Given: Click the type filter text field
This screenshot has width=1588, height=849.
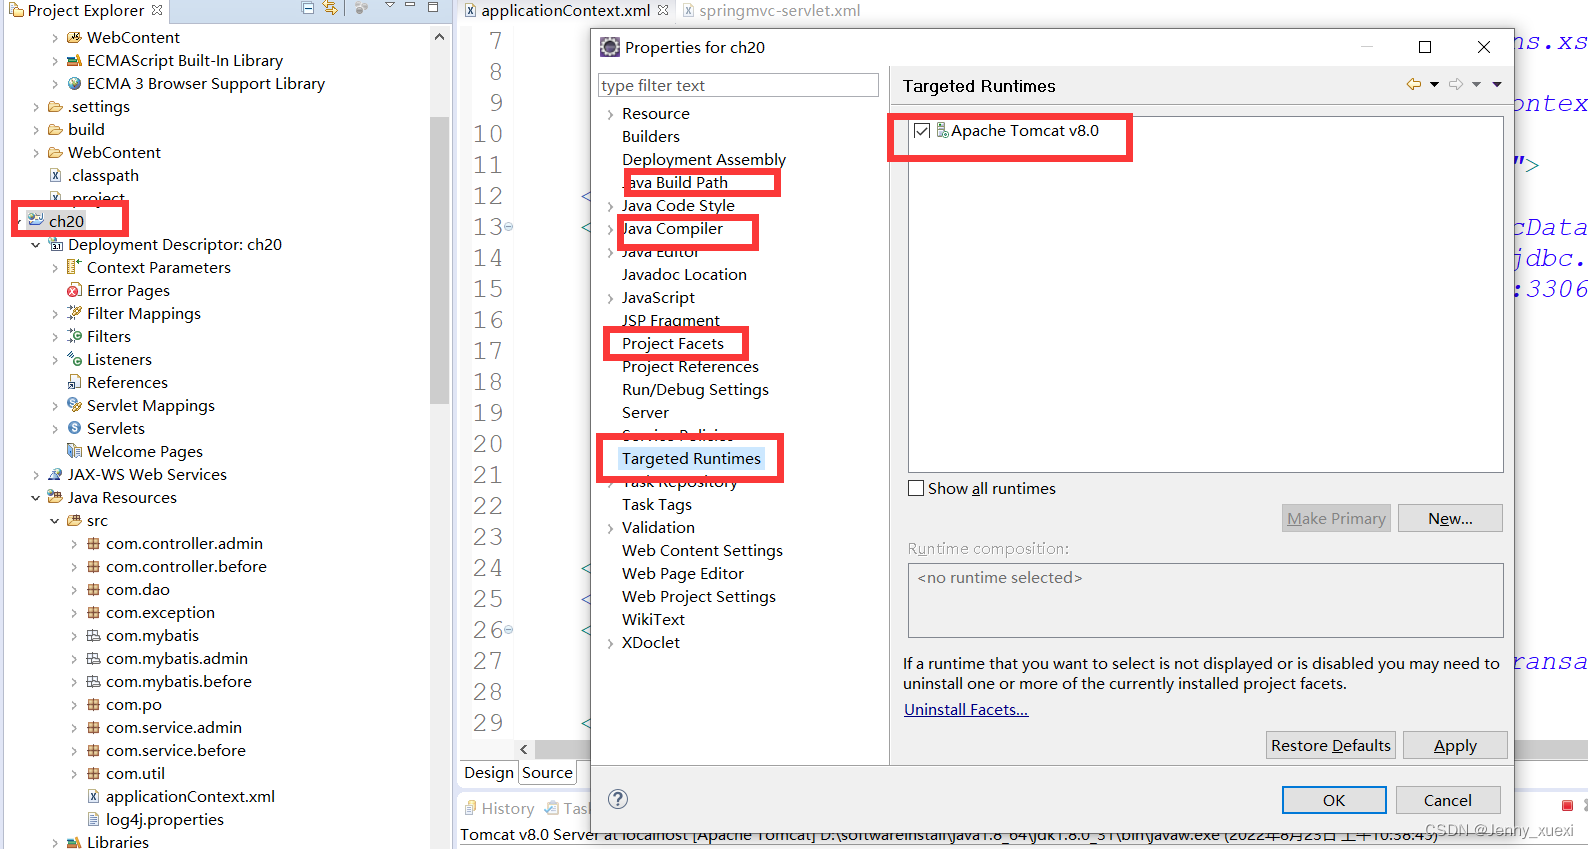Looking at the screenshot, I should click(738, 85).
